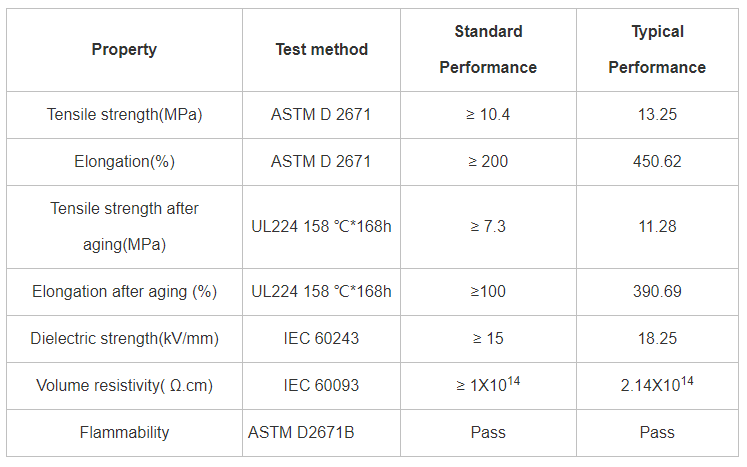Select the Dielectric strength(kV/mm) cell
This screenshot has height=467, width=747.
coord(124,338)
